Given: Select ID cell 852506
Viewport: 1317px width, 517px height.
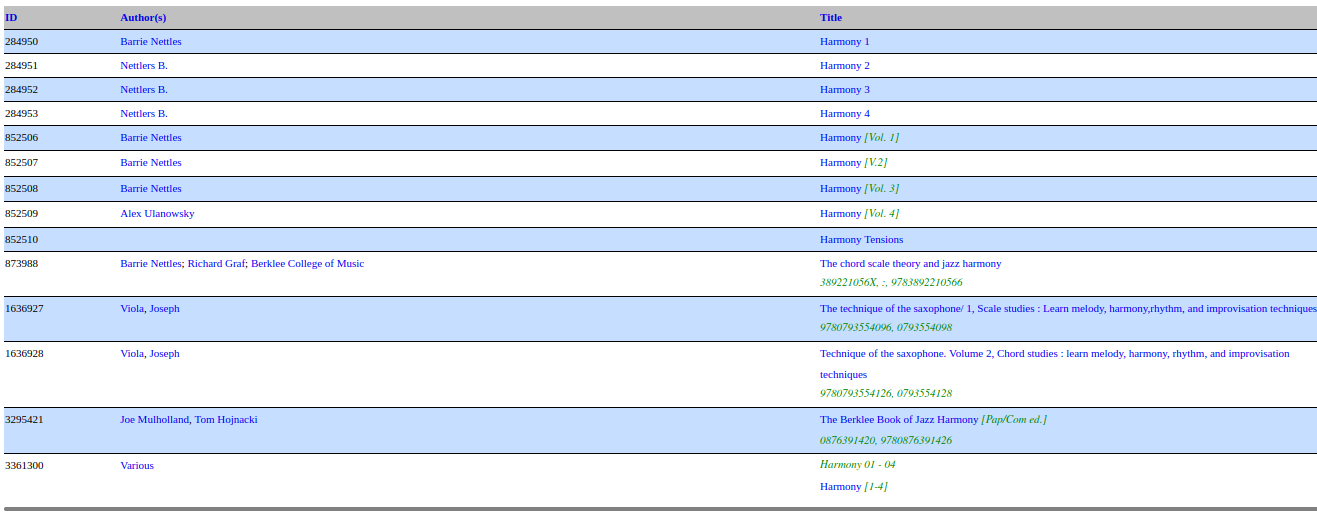Looking at the screenshot, I should click(x=21, y=137).
